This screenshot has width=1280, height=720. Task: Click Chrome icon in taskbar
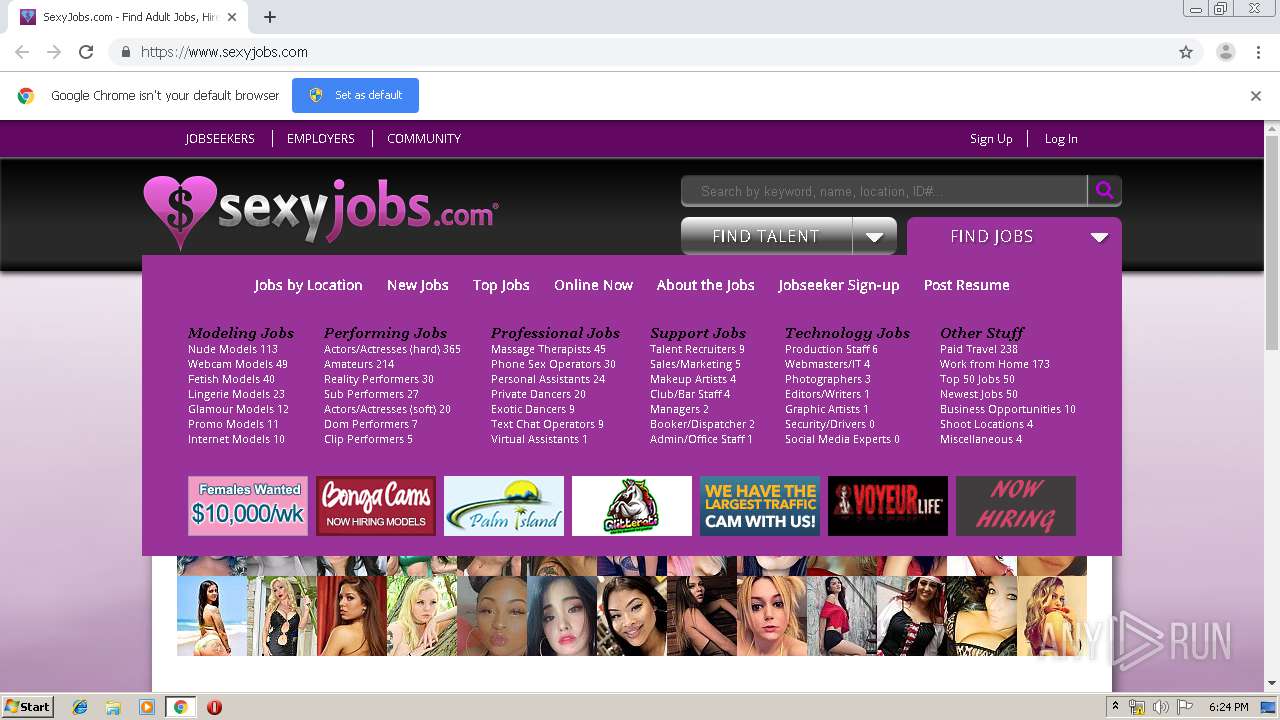[180, 707]
